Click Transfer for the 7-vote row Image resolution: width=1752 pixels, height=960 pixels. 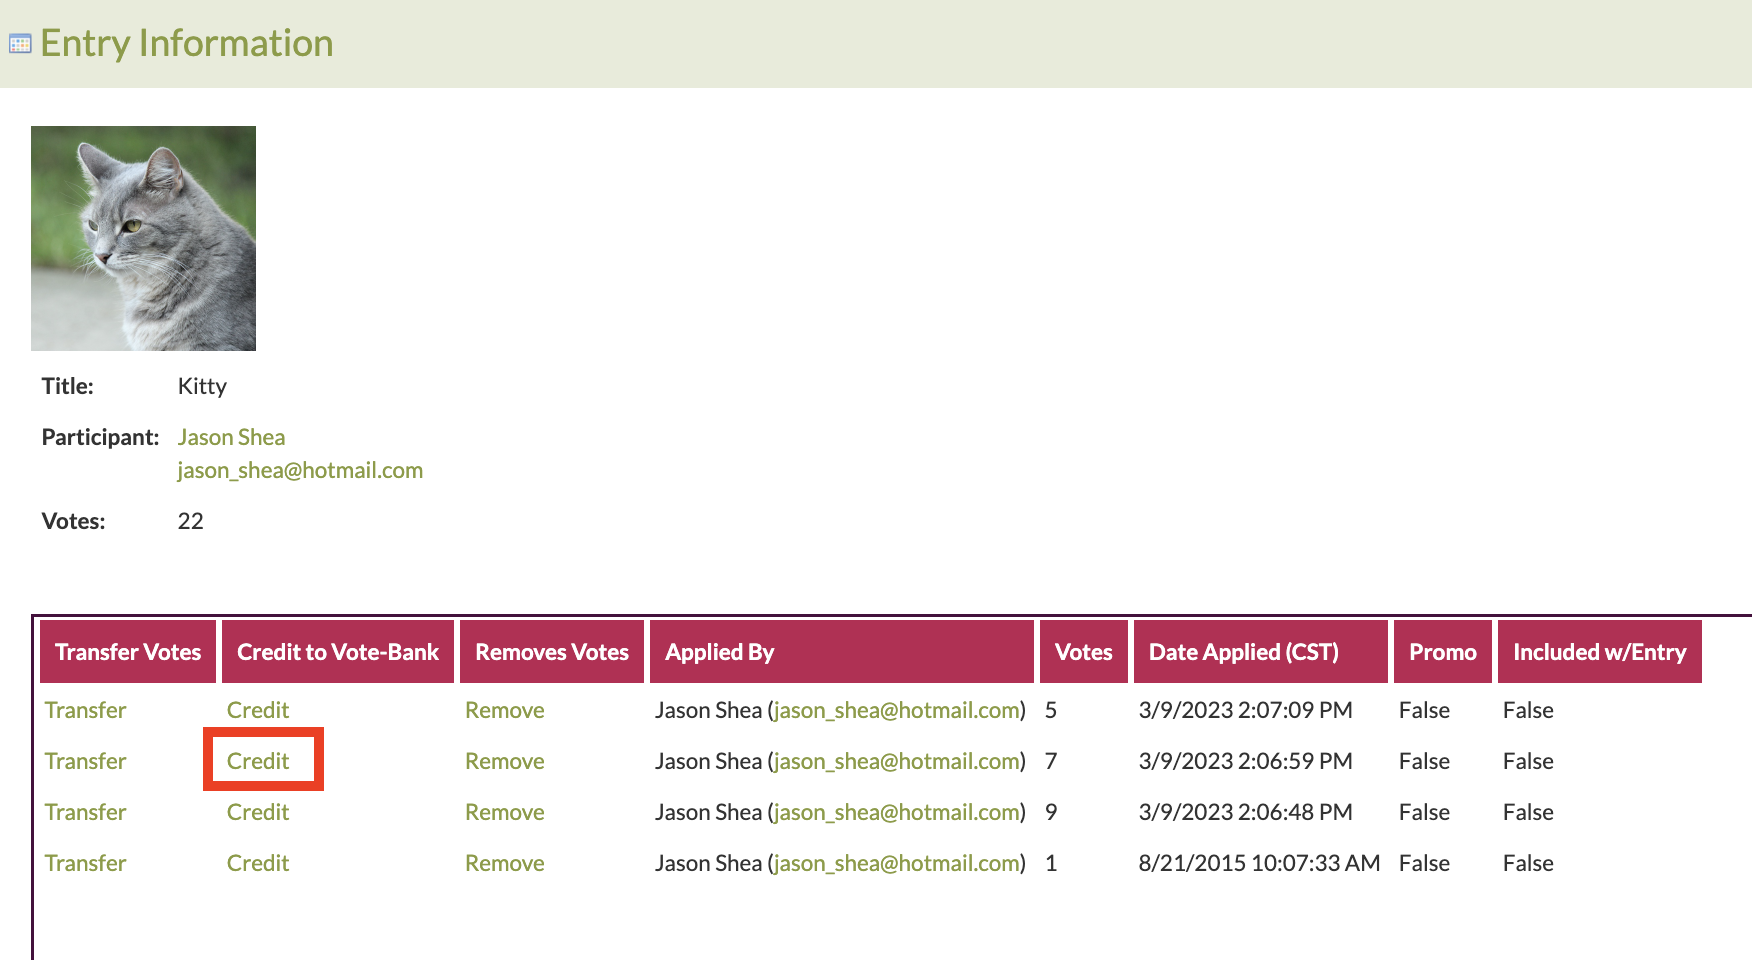pyautogui.click(x=86, y=761)
